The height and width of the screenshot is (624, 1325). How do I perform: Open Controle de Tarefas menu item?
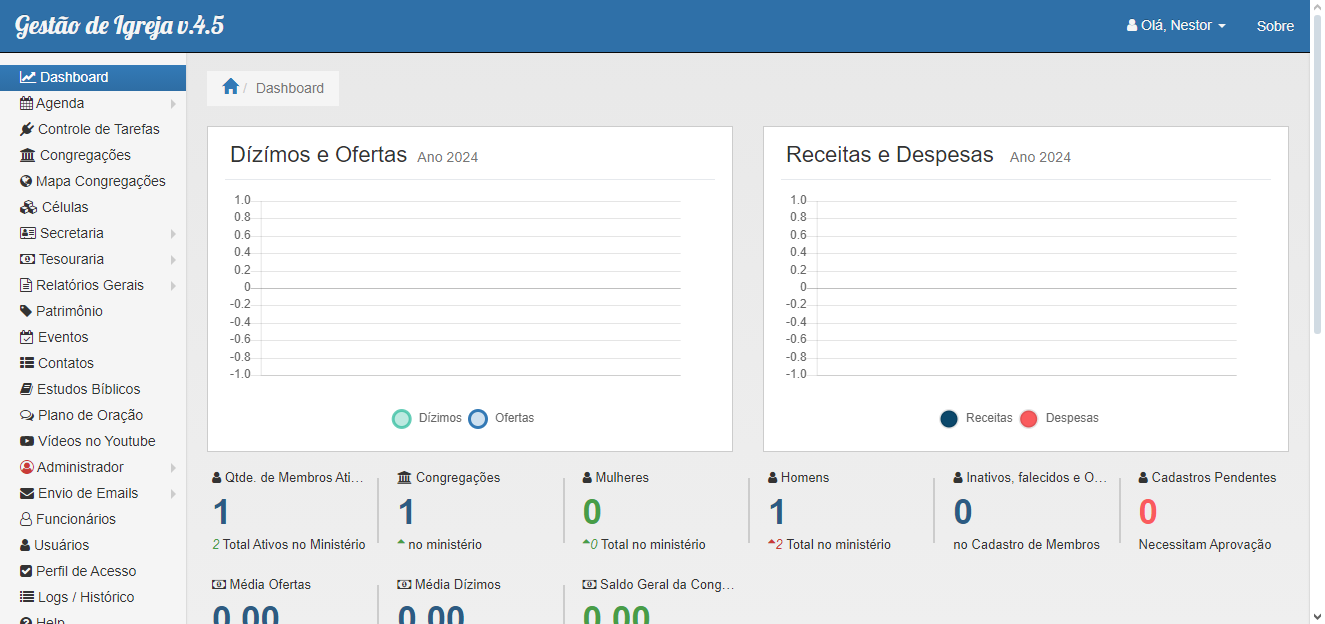[x=98, y=129]
